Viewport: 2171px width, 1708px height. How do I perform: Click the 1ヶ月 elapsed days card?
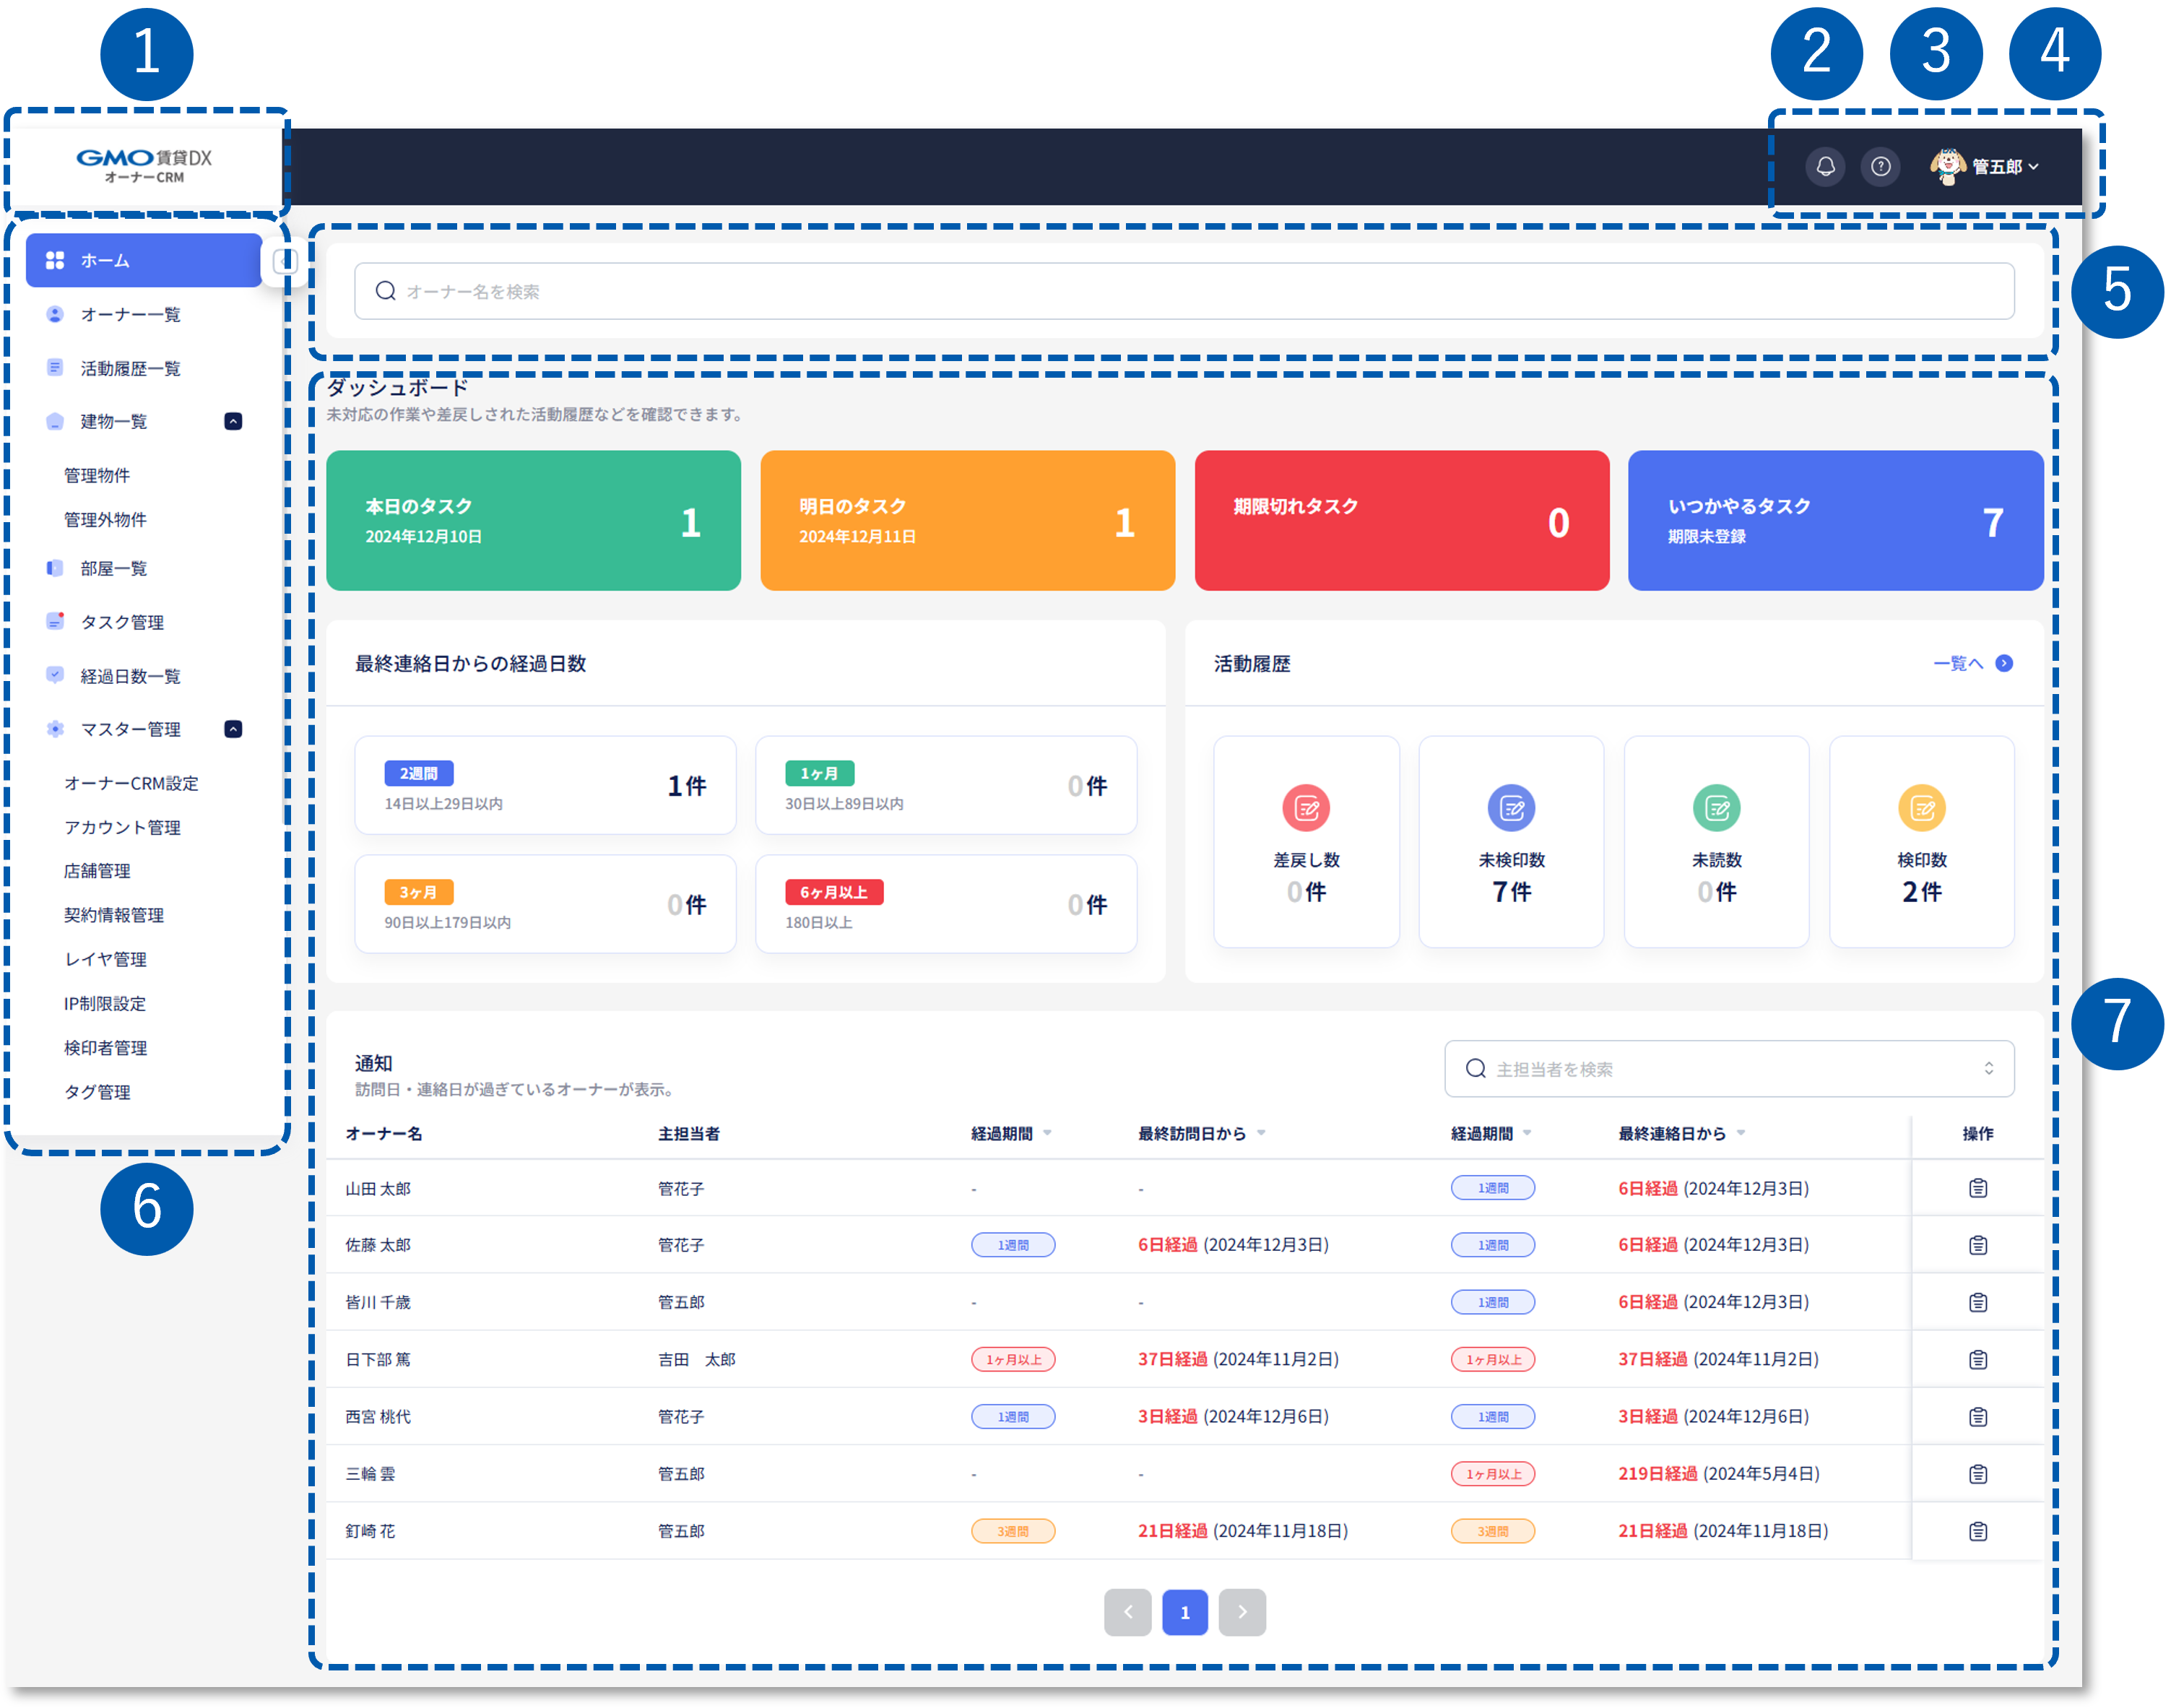pos(946,785)
